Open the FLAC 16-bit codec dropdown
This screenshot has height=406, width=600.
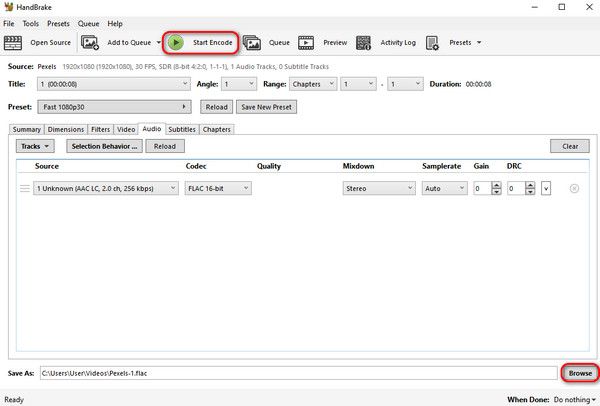tap(218, 188)
